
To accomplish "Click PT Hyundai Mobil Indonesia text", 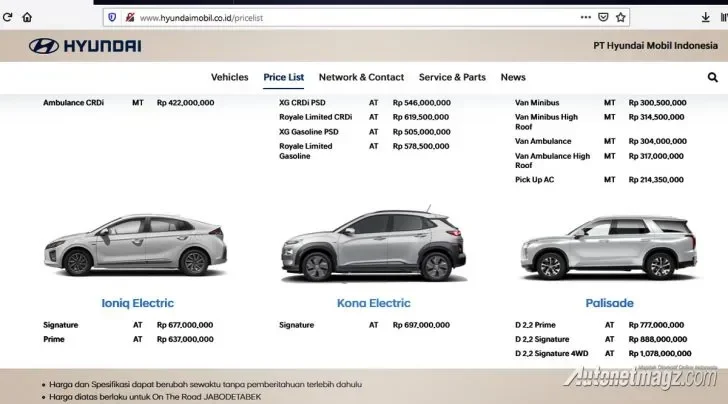I will pyautogui.click(x=656, y=46).
